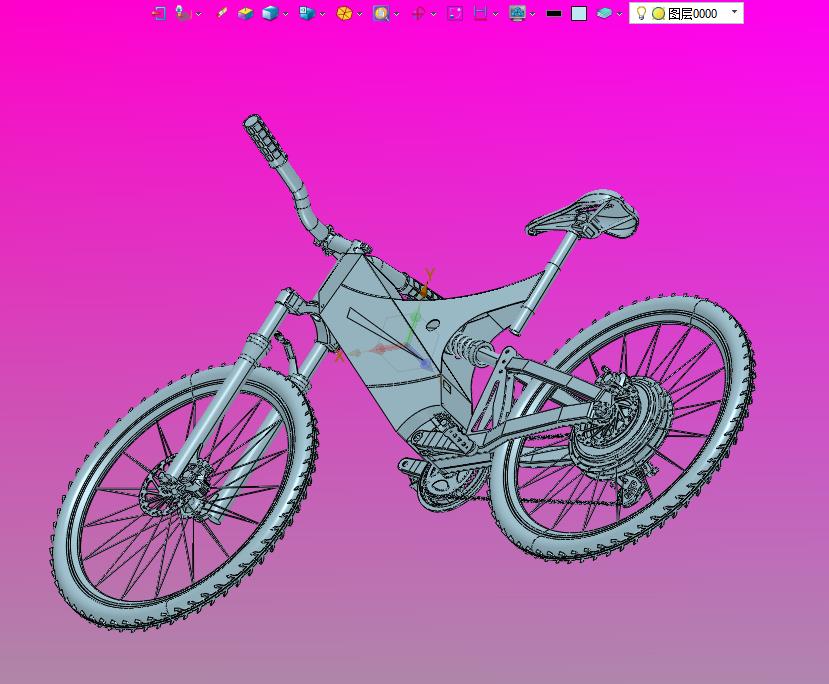Screen dimensions: 829x684
Task: Open the measure tool dropdown arrow
Action: pyautogui.click(x=495, y=14)
